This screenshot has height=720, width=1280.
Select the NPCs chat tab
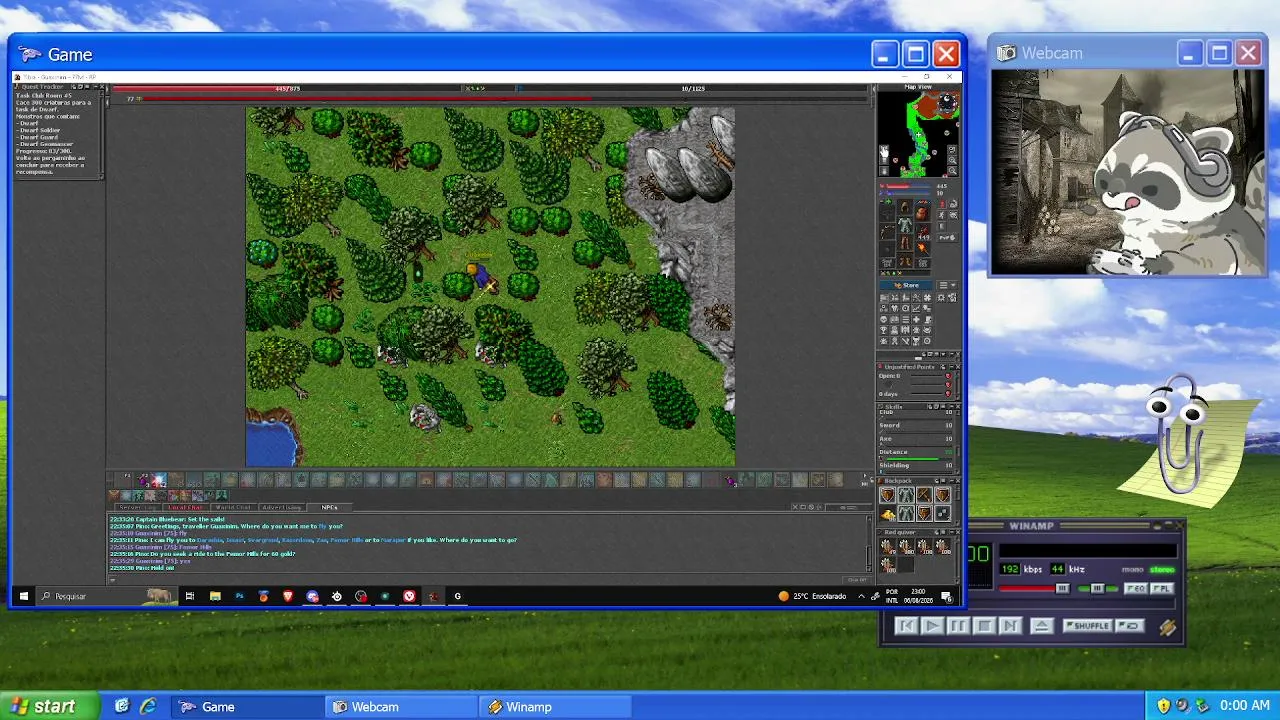pos(329,507)
